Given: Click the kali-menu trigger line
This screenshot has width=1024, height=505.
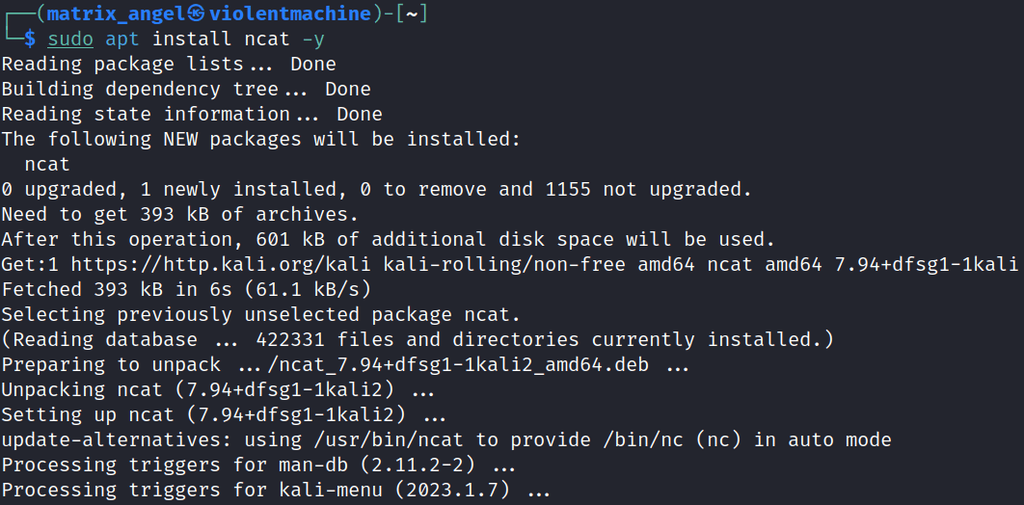Looking at the screenshot, I should (275, 490).
